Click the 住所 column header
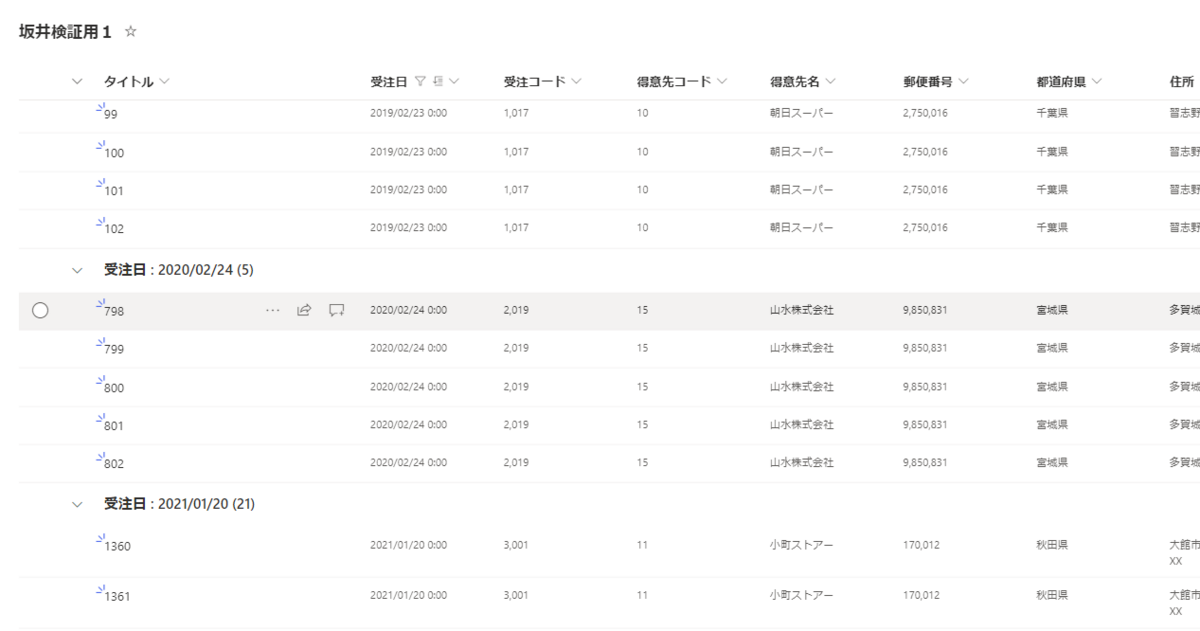The height and width of the screenshot is (631, 1200). [x=1181, y=81]
